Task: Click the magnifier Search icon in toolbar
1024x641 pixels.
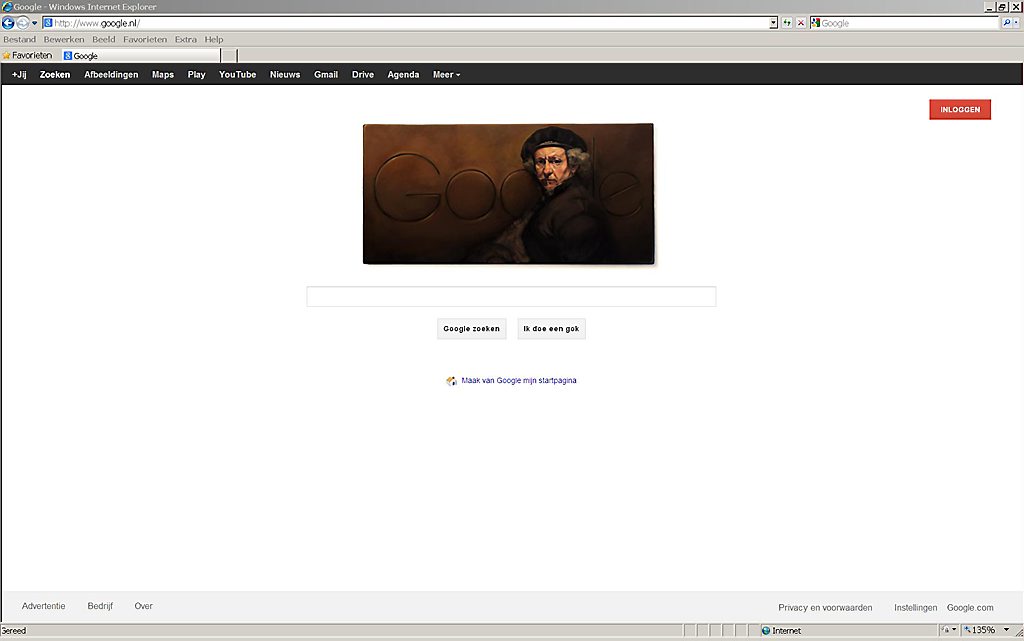Action: coord(1006,23)
